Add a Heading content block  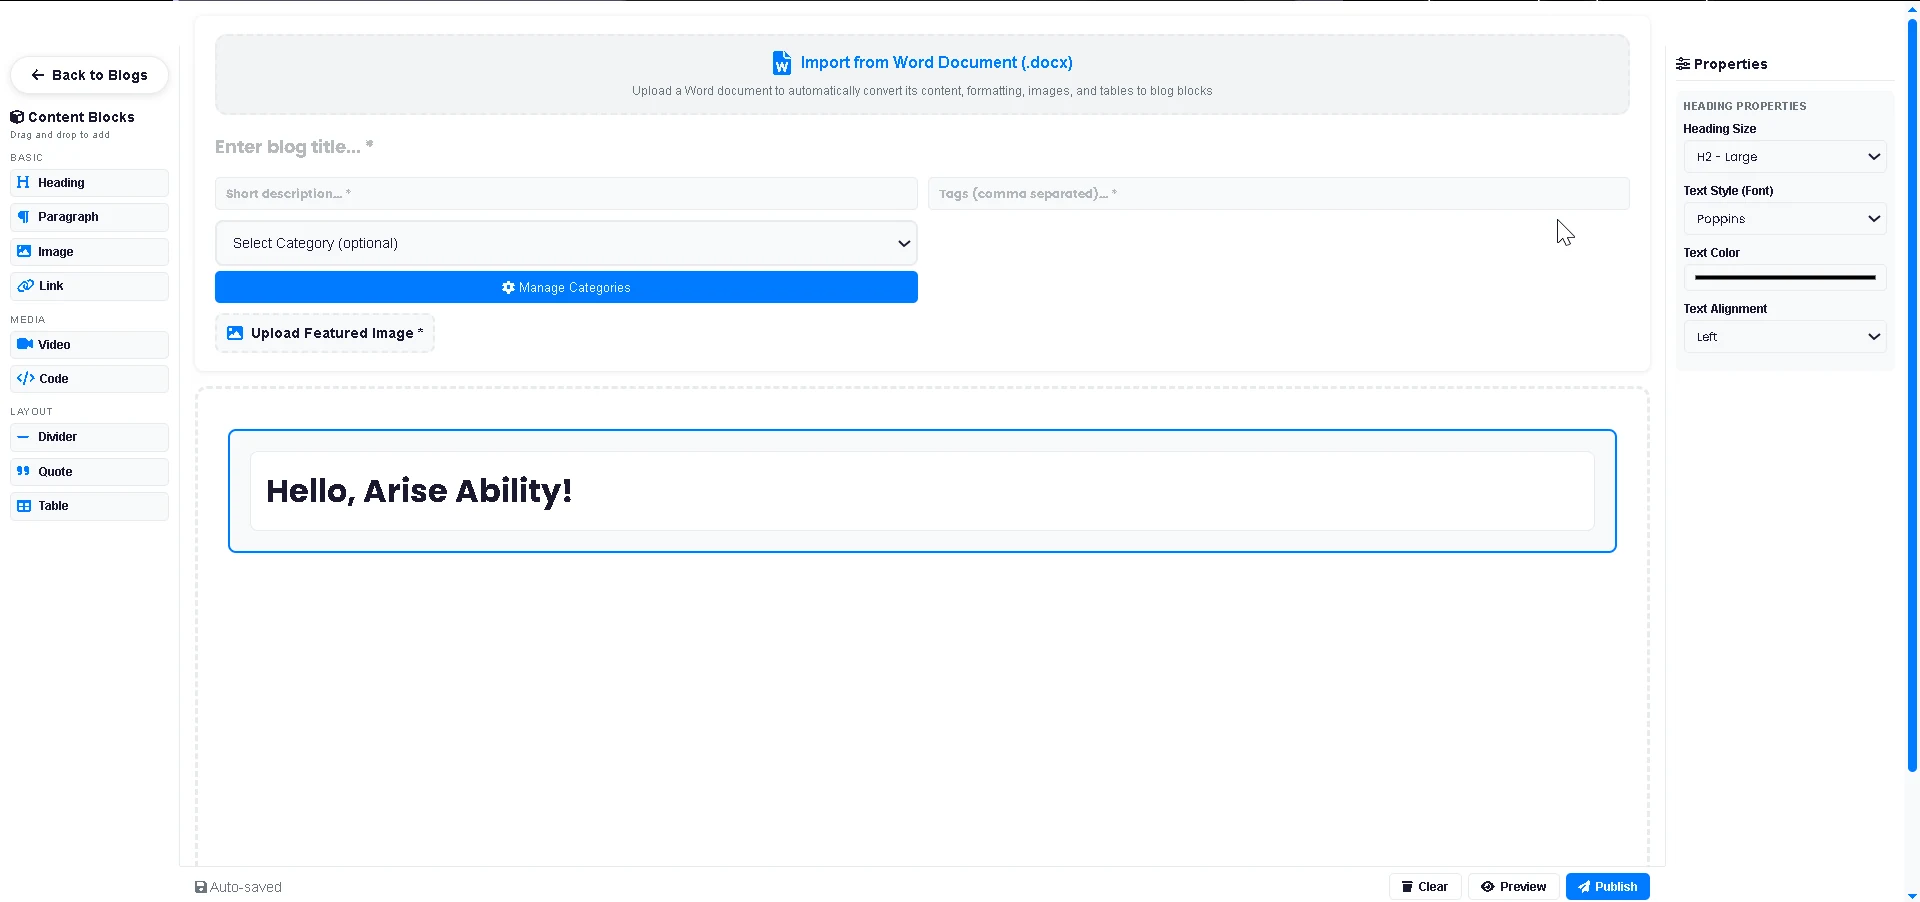89,183
